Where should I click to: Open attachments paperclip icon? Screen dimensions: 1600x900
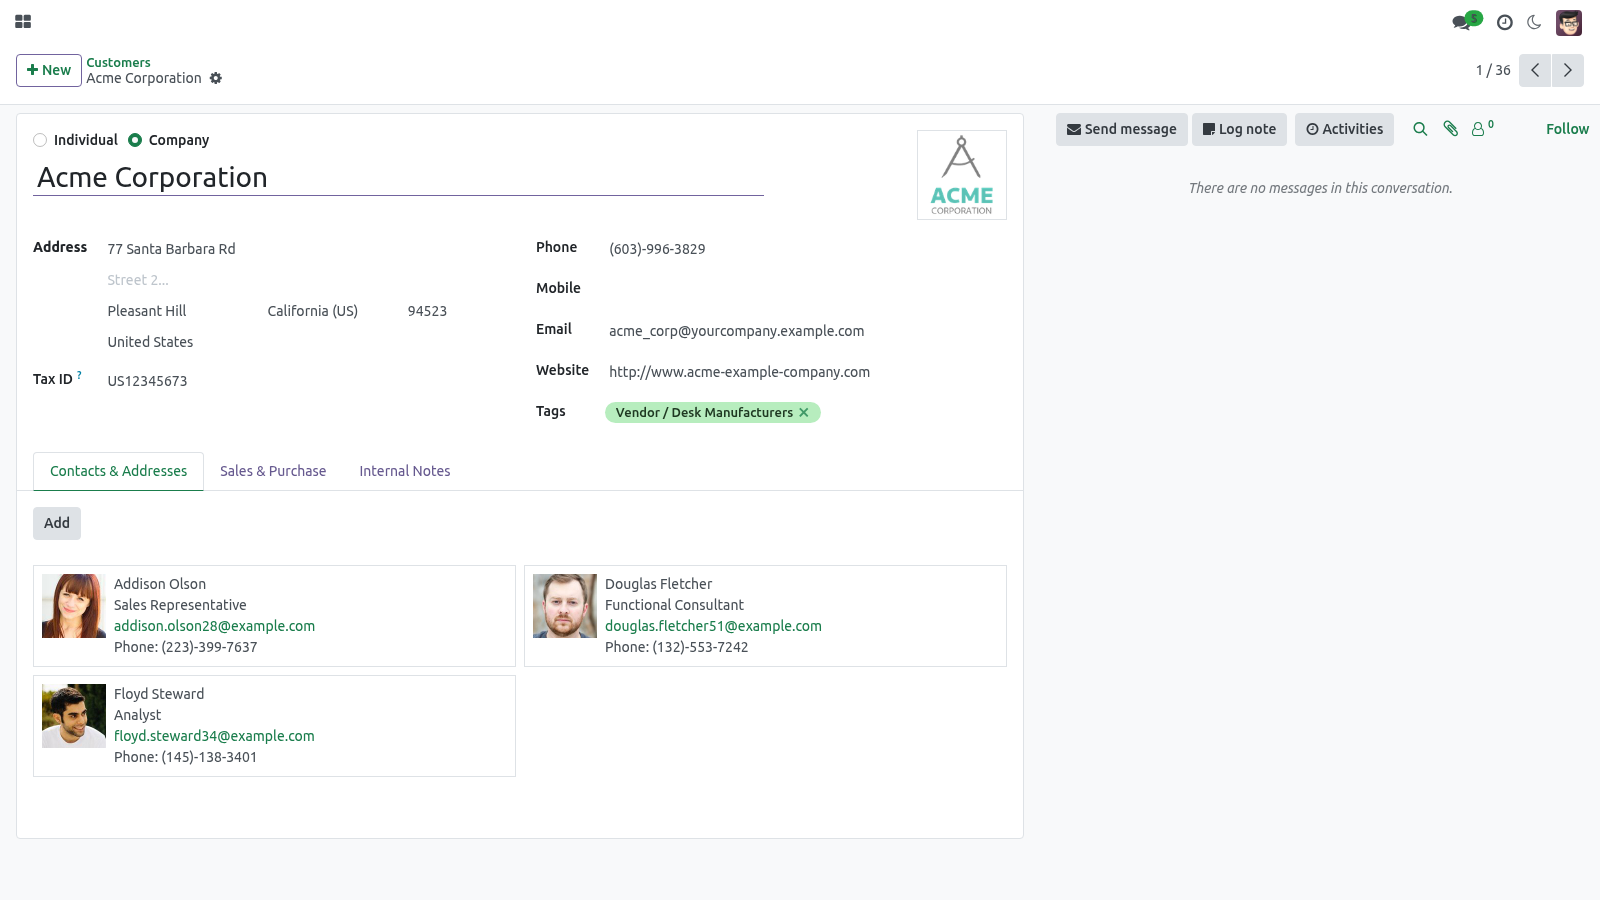coord(1451,129)
